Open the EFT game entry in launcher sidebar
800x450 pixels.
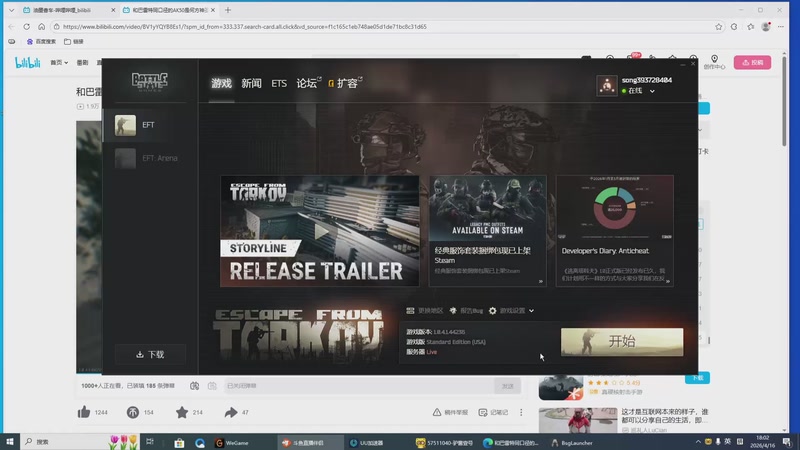point(150,125)
